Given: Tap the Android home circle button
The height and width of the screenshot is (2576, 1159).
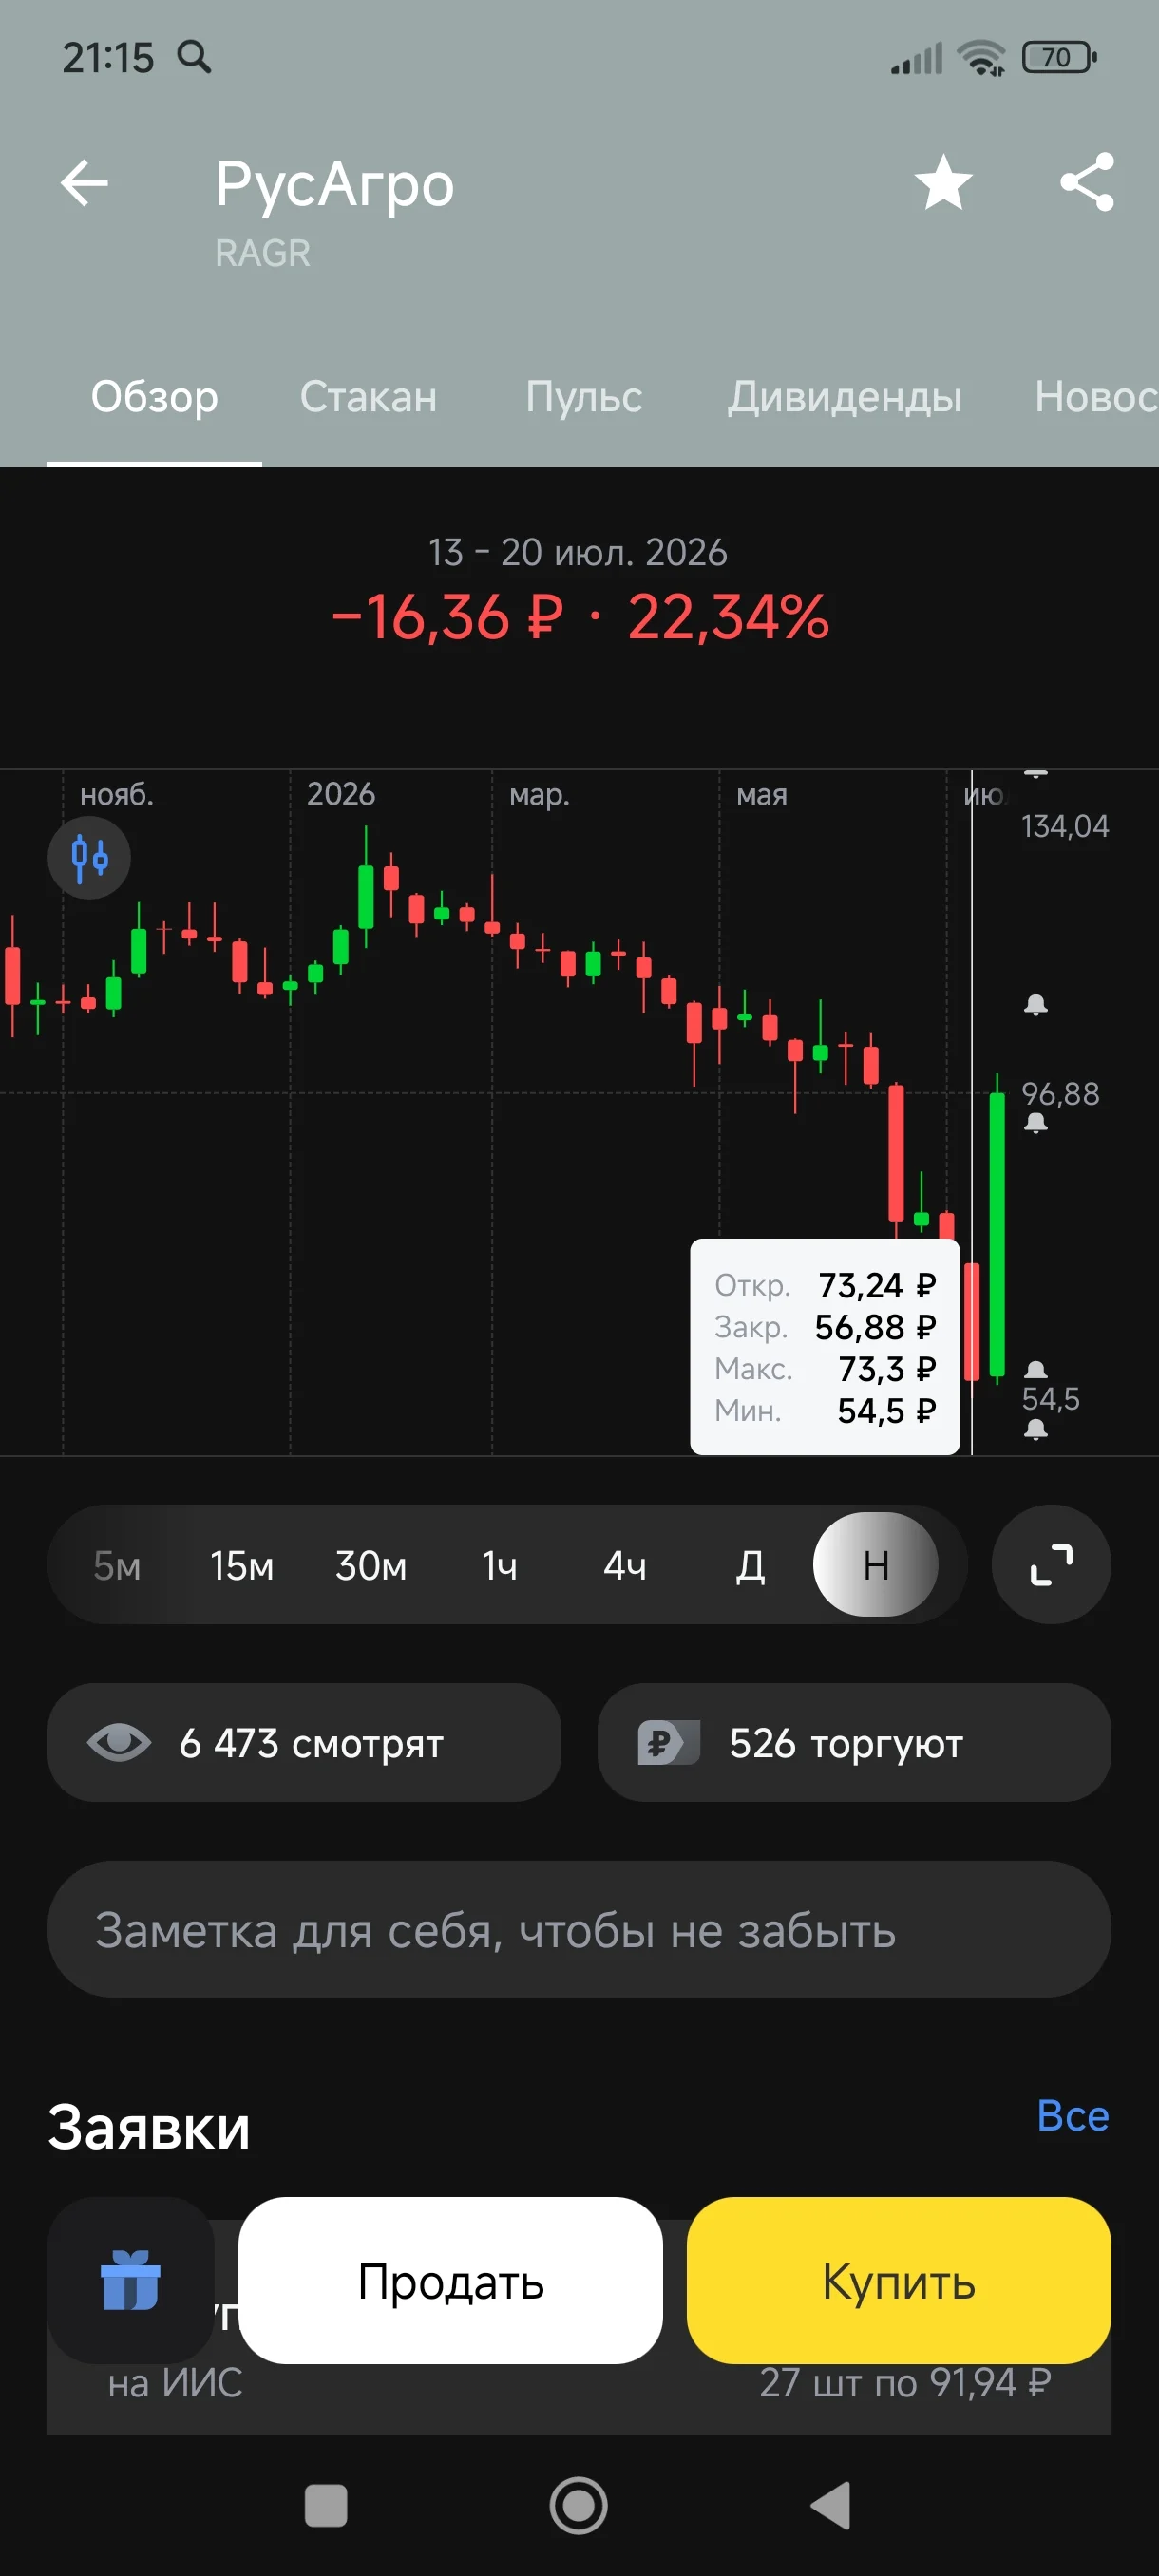Looking at the screenshot, I should point(579,2505).
